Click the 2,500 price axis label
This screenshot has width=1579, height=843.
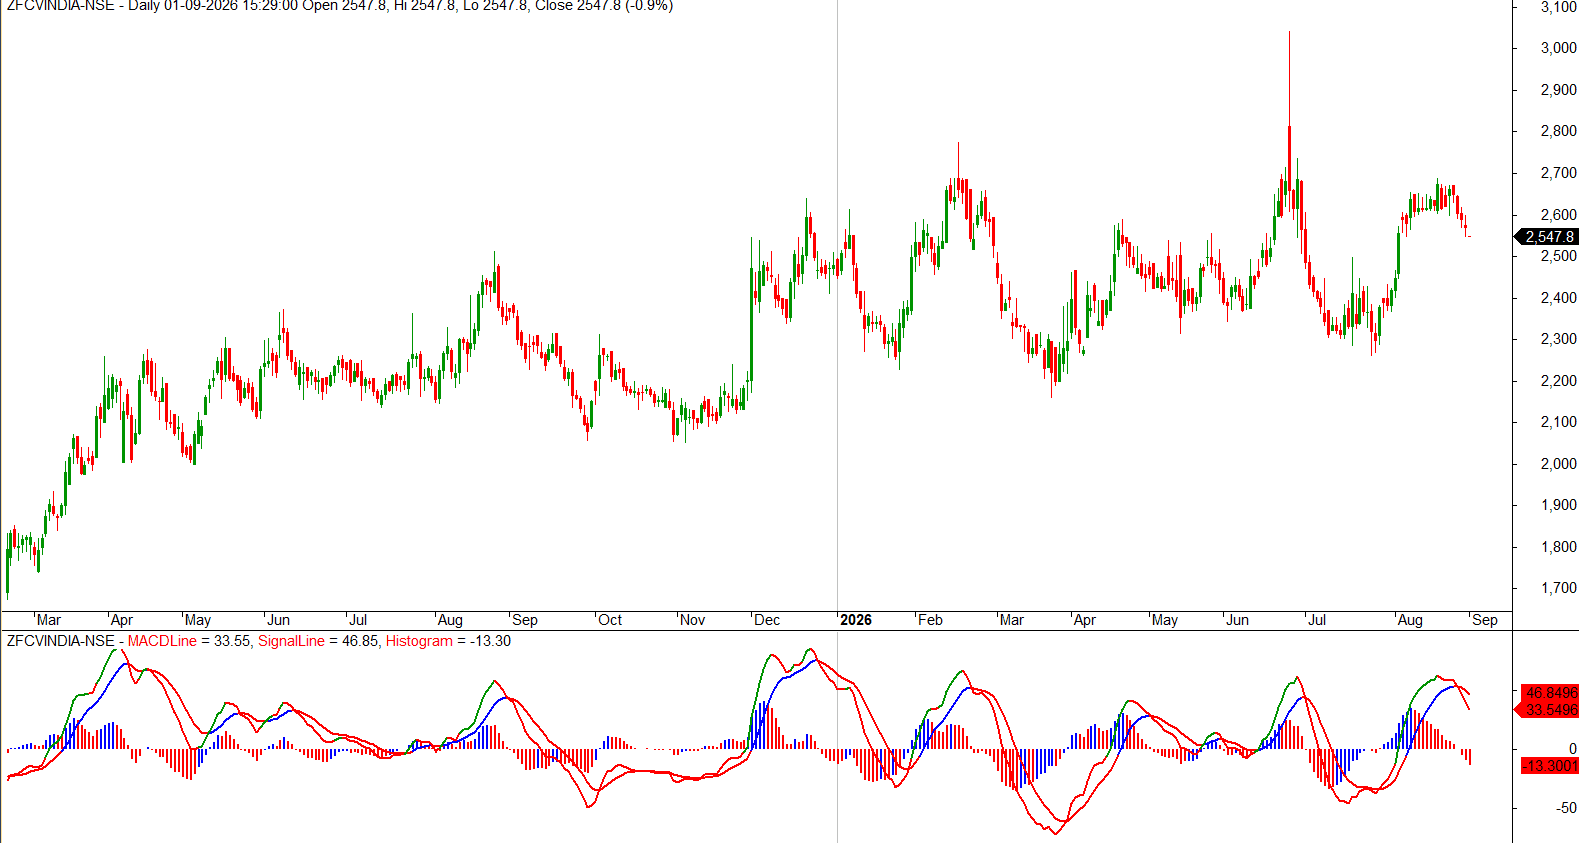coord(1558,256)
